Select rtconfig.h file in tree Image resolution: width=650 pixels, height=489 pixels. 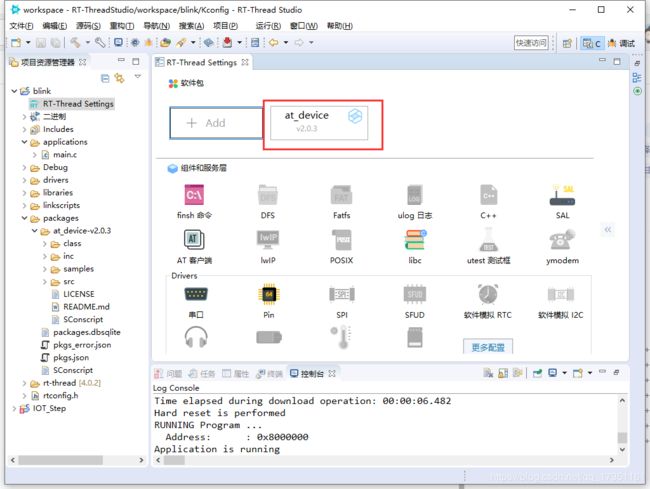tap(61, 395)
